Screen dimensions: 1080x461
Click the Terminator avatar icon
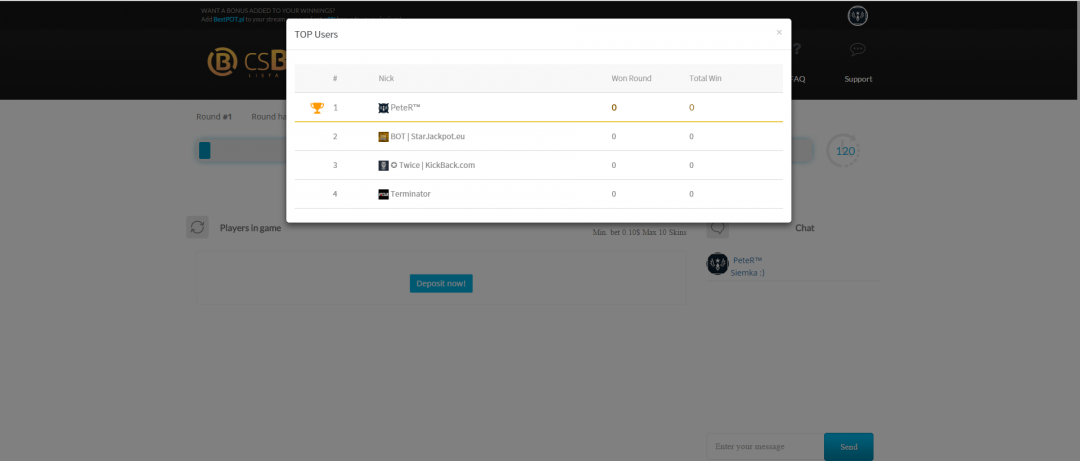[383, 194]
